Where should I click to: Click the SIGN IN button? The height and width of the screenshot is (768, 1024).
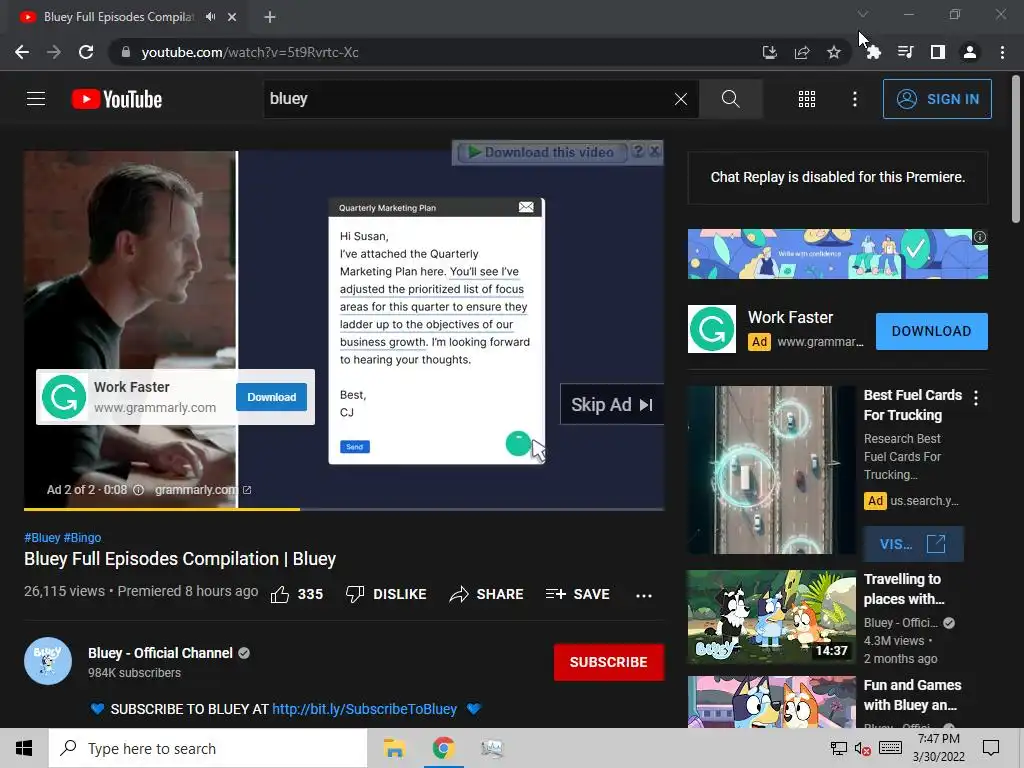(936, 99)
